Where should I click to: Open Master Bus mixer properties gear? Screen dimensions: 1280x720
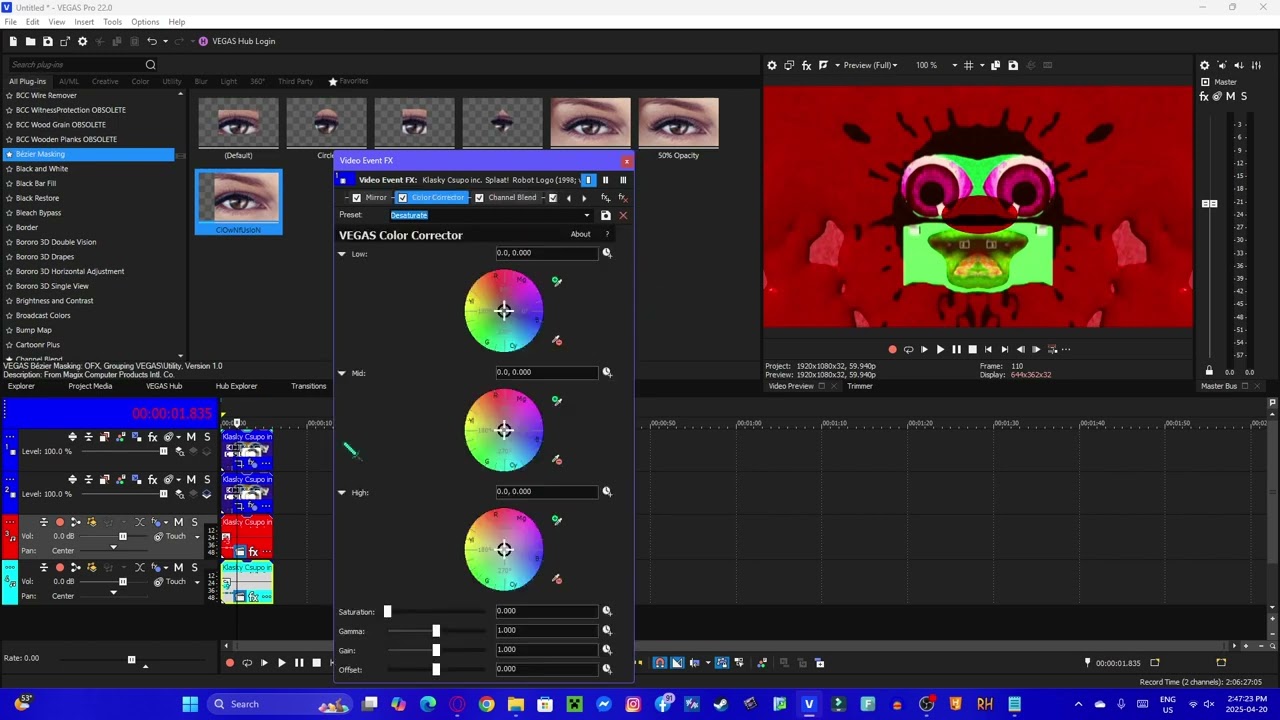coord(1204,65)
